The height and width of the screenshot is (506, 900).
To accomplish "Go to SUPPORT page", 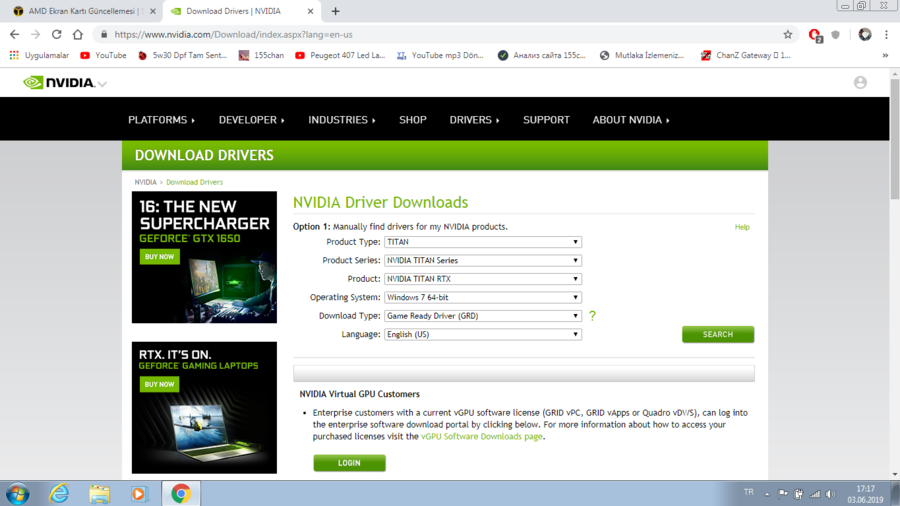I will pos(546,120).
